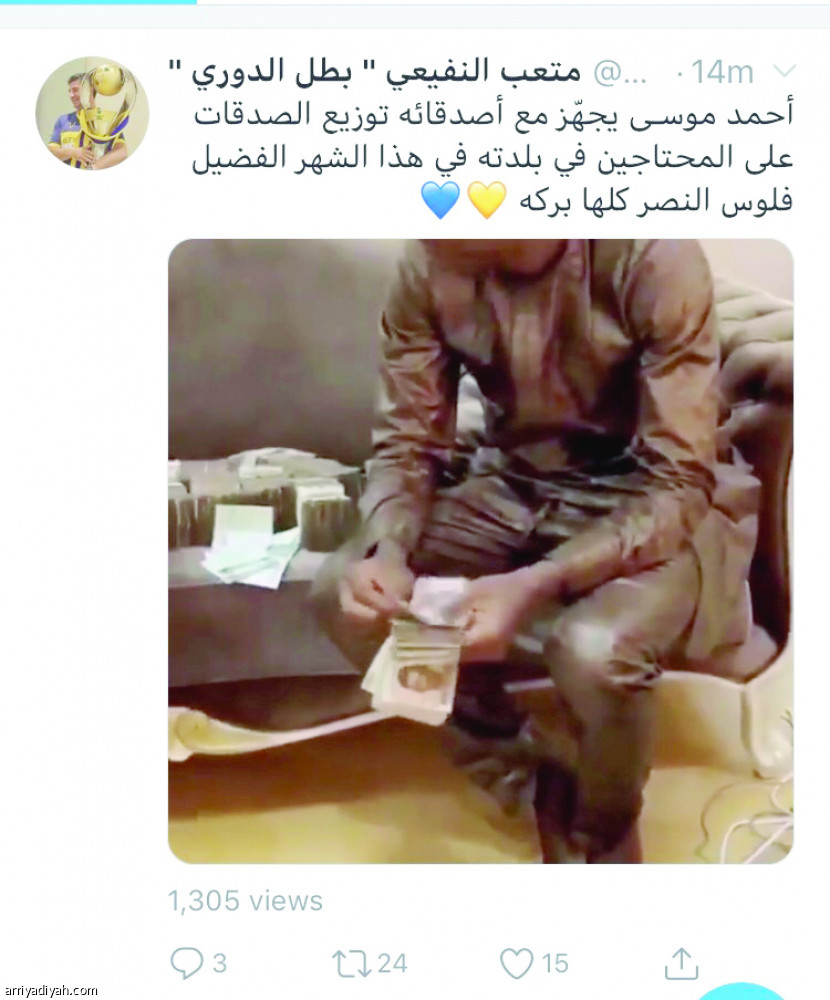Viewport: 830px width, 1000px height.
Task: Open the tweet author's profile picture
Action: (93, 113)
